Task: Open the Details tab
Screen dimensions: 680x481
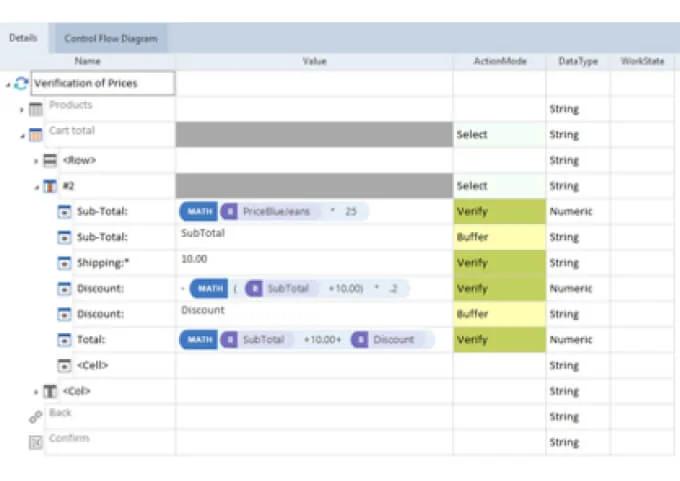Action: click(23, 39)
